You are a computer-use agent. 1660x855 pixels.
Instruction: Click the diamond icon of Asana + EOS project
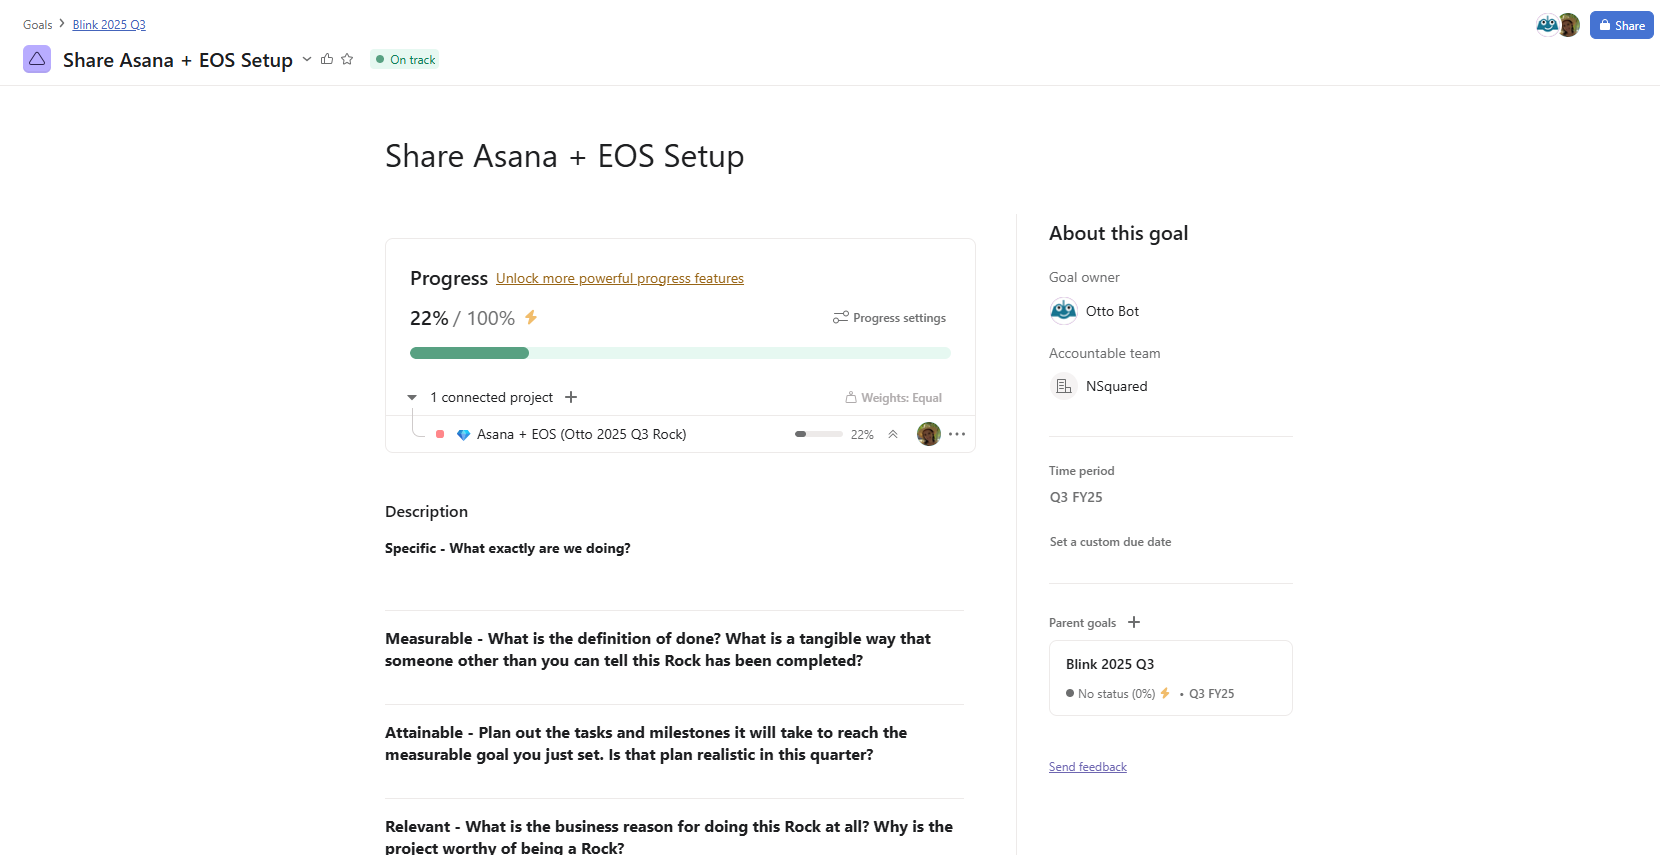pyautogui.click(x=463, y=435)
